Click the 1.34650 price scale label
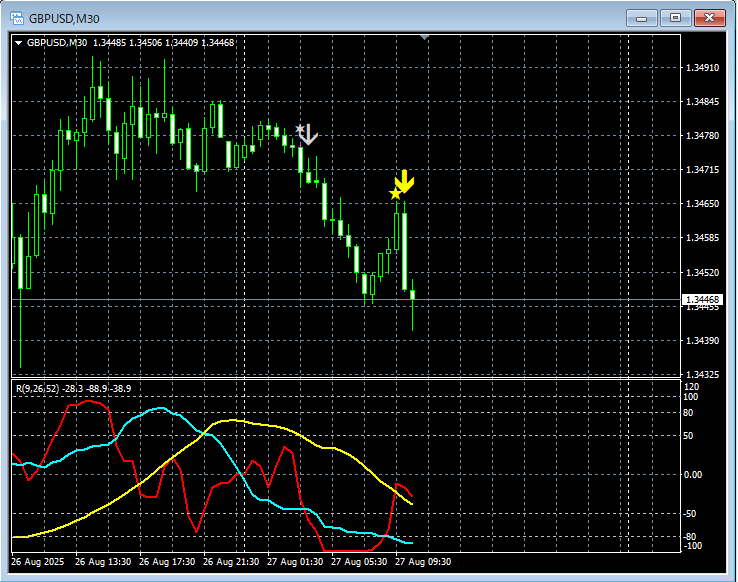The width and height of the screenshot is (738, 582). (702, 204)
